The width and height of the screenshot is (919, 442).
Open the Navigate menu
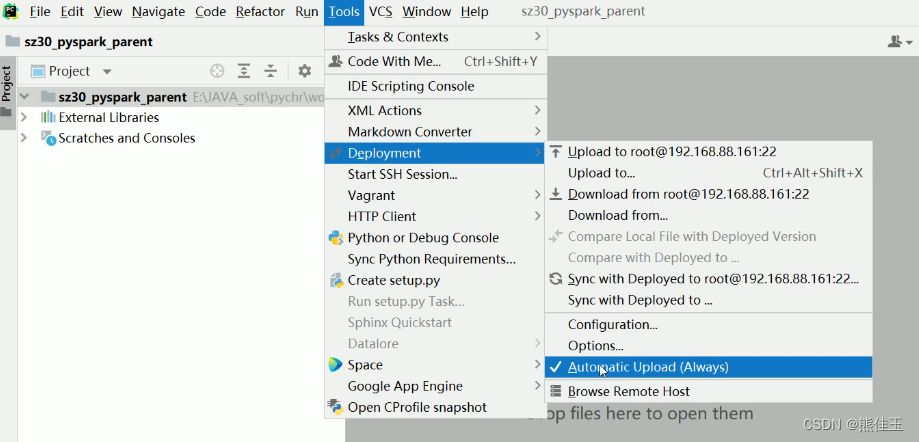(158, 12)
